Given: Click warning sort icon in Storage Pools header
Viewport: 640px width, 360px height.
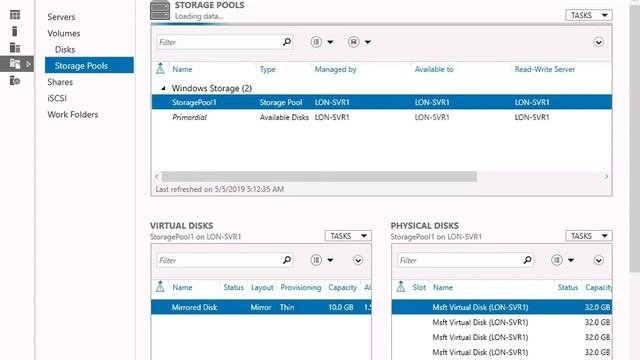Looking at the screenshot, I should [160, 69].
